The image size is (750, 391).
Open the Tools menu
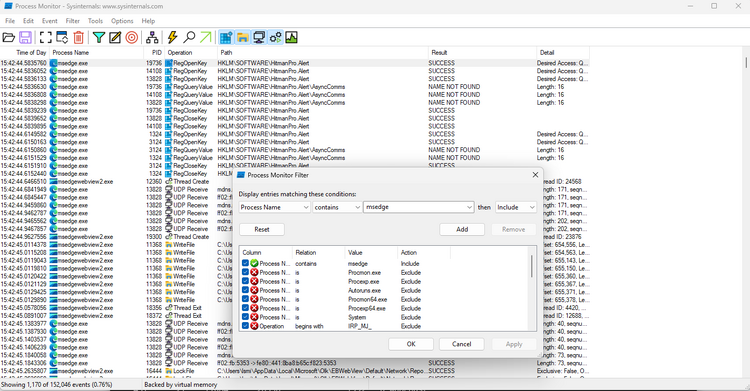tap(95, 21)
